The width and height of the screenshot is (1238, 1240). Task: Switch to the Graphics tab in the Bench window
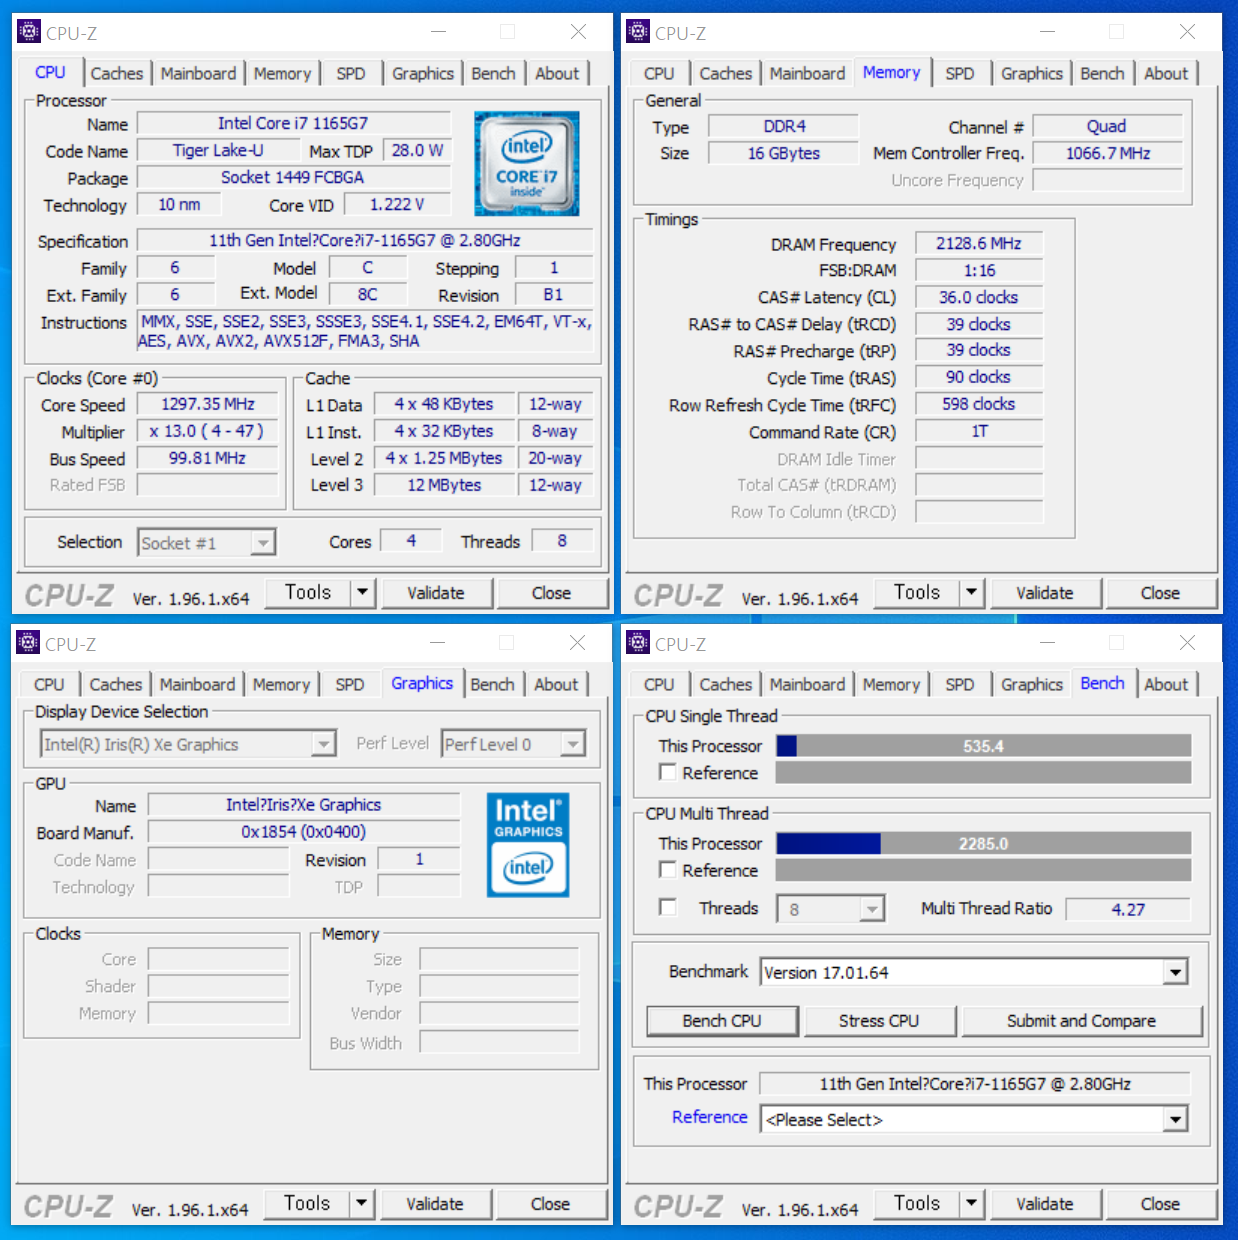click(1031, 684)
